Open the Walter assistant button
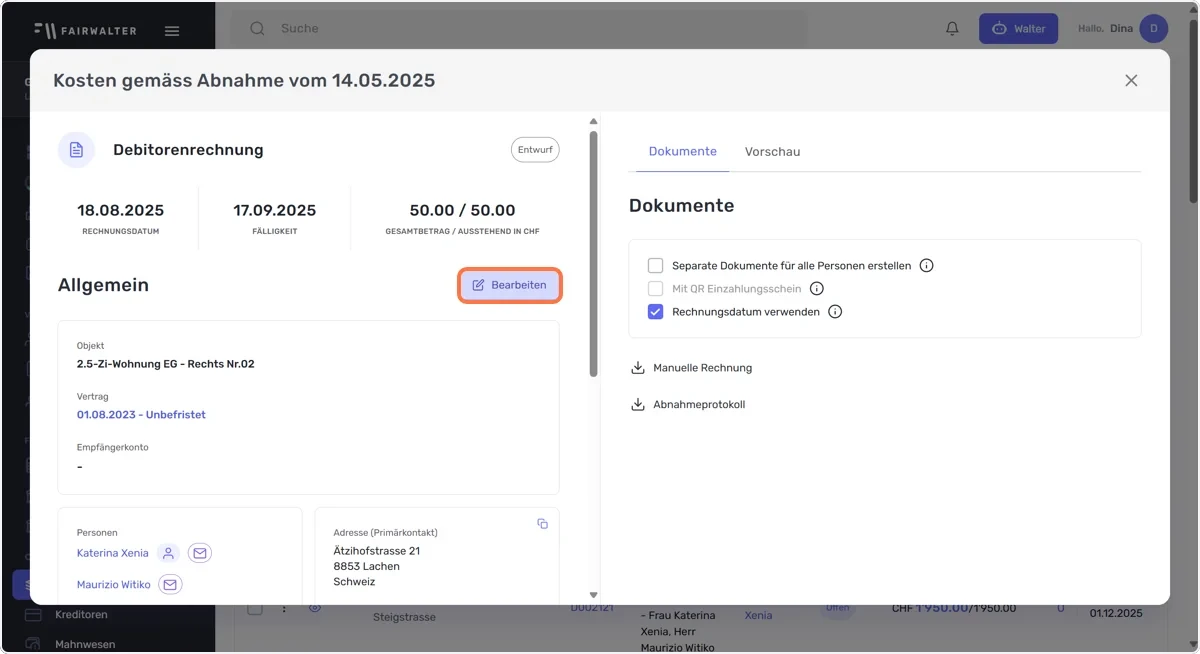Image resolution: width=1200 pixels, height=654 pixels. [x=1018, y=29]
